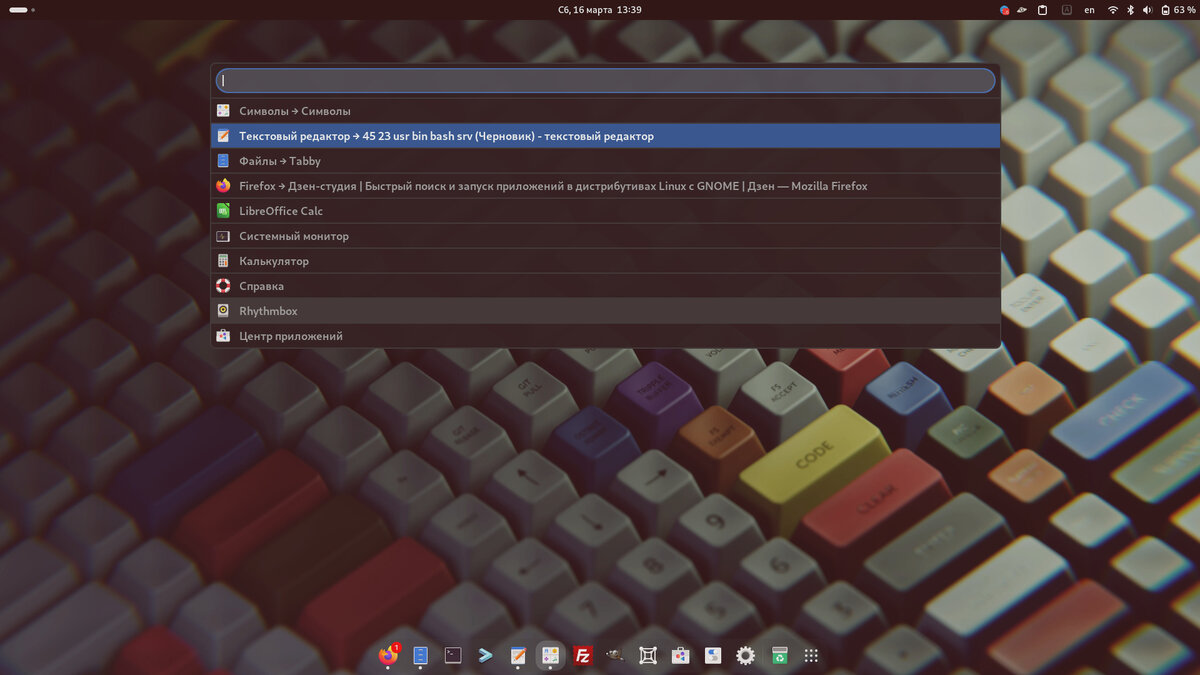Open the Tabby terminal dock icon

(485, 656)
